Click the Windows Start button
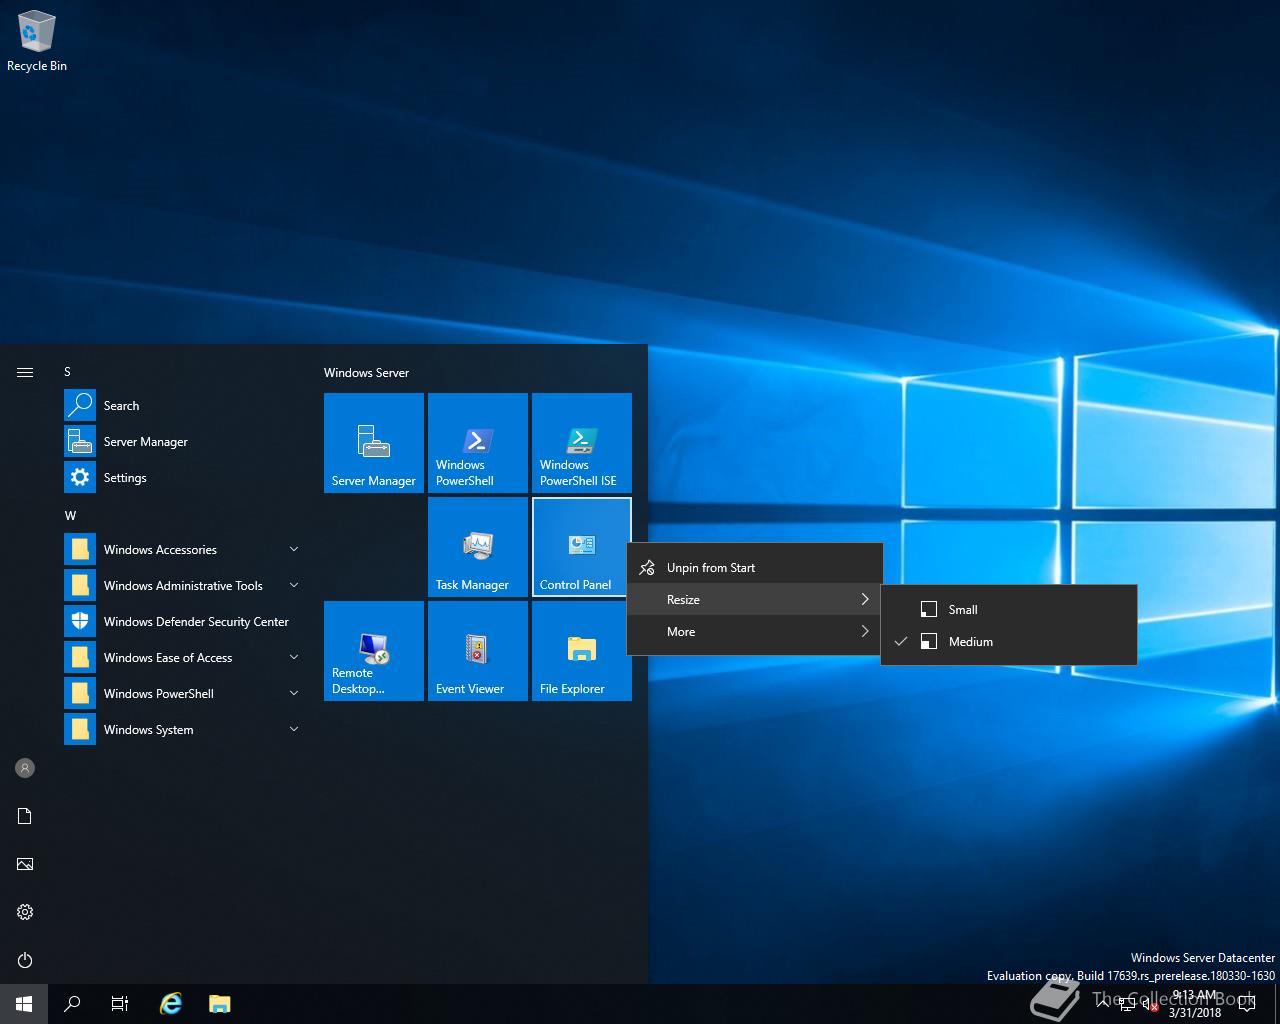The height and width of the screenshot is (1024, 1280). pyautogui.click(x=24, y=1004)
